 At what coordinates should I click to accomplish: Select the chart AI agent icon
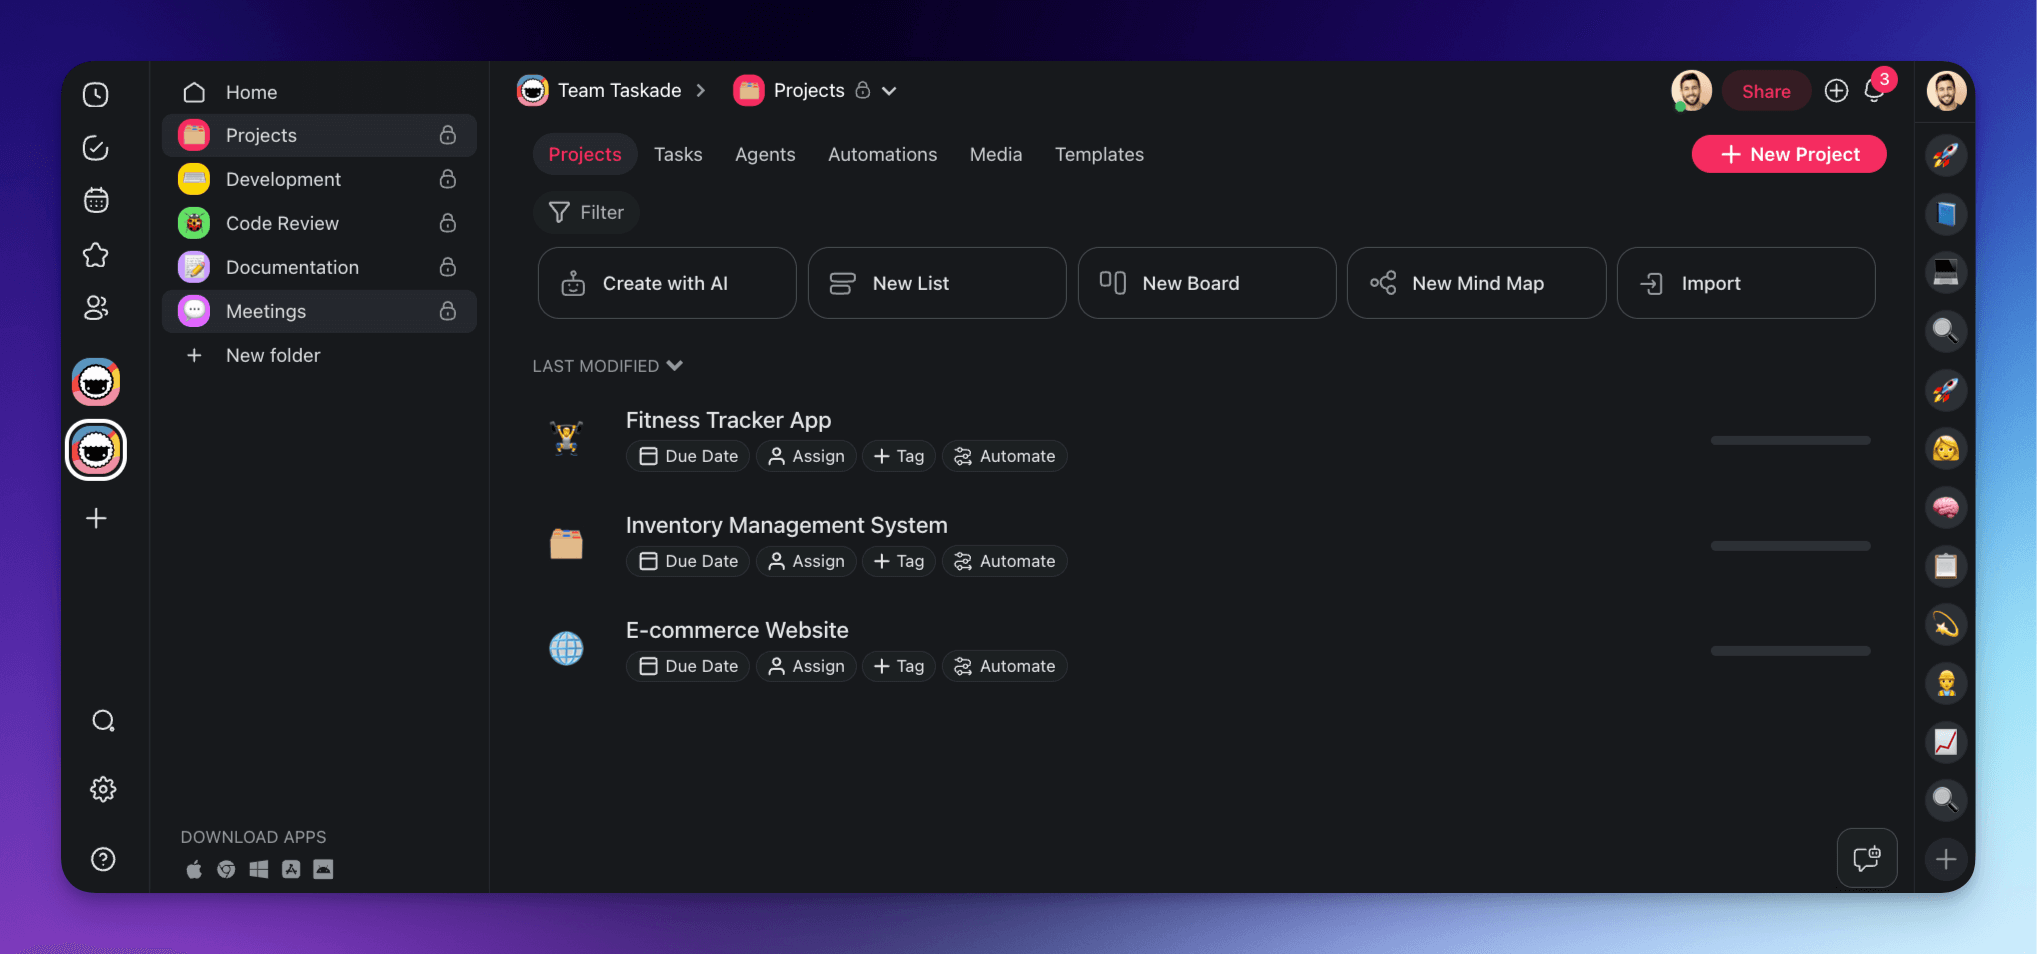(x=1946, y=742)
